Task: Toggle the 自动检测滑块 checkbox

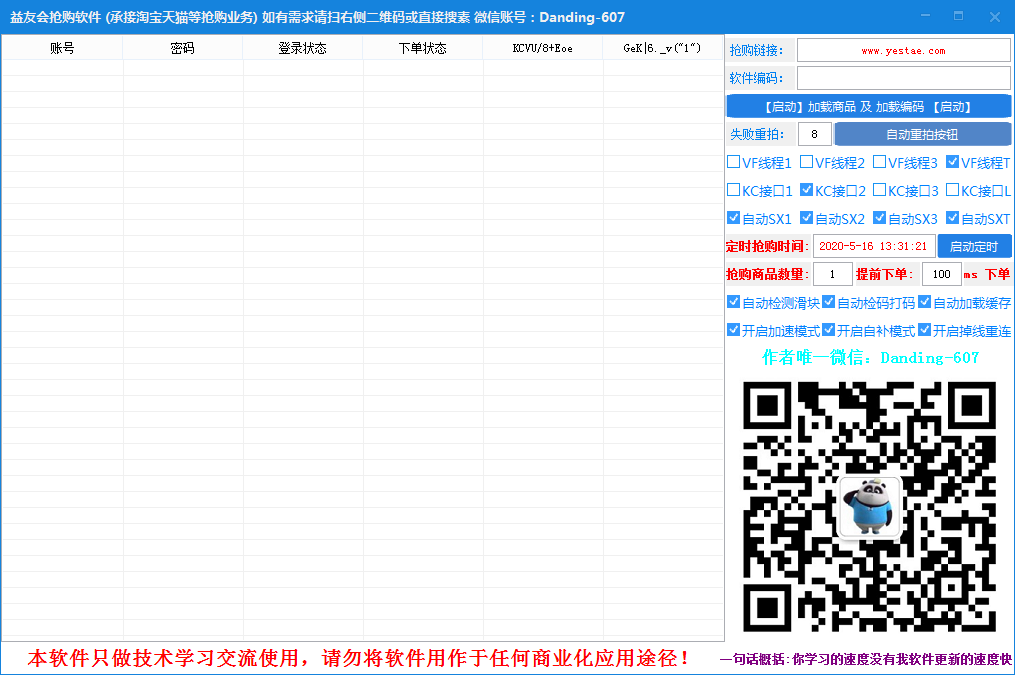Action: (733, 302)
